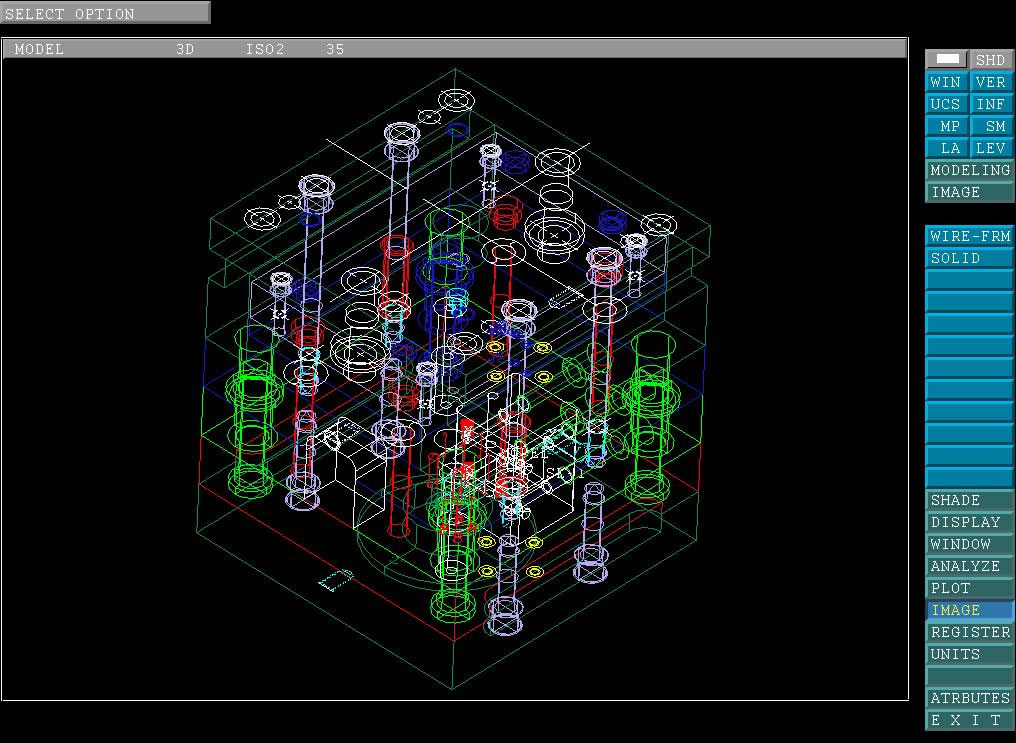Click the white swatch beside SHD
The width and height of the screenshot is (1016, 743).
pos(947,60)
